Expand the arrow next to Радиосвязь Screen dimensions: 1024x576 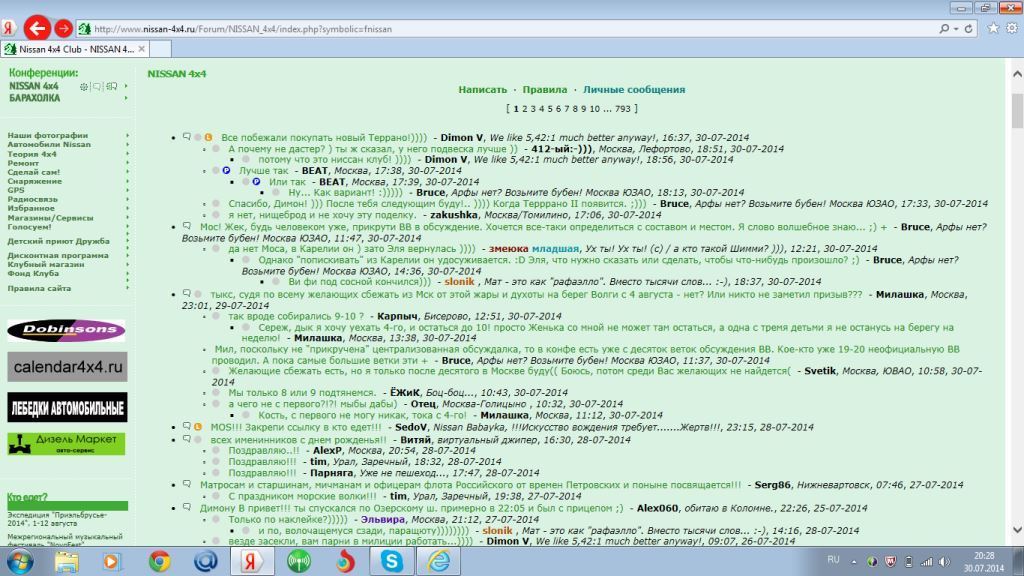tap(127, 199)
